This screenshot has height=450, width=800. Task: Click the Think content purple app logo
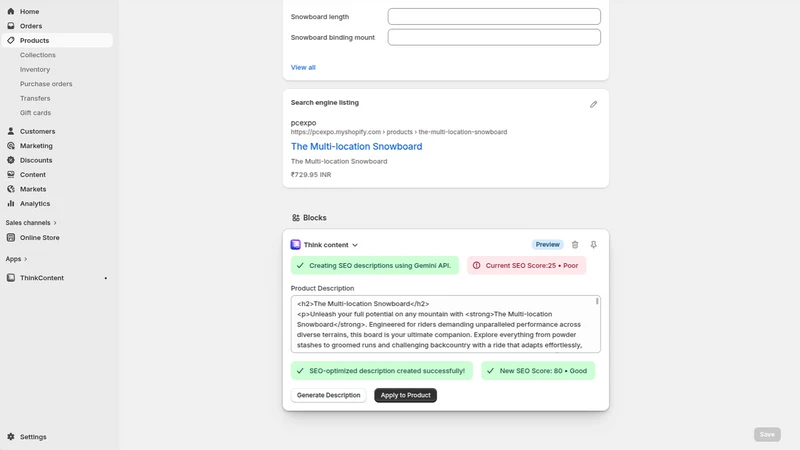(295, 245)
